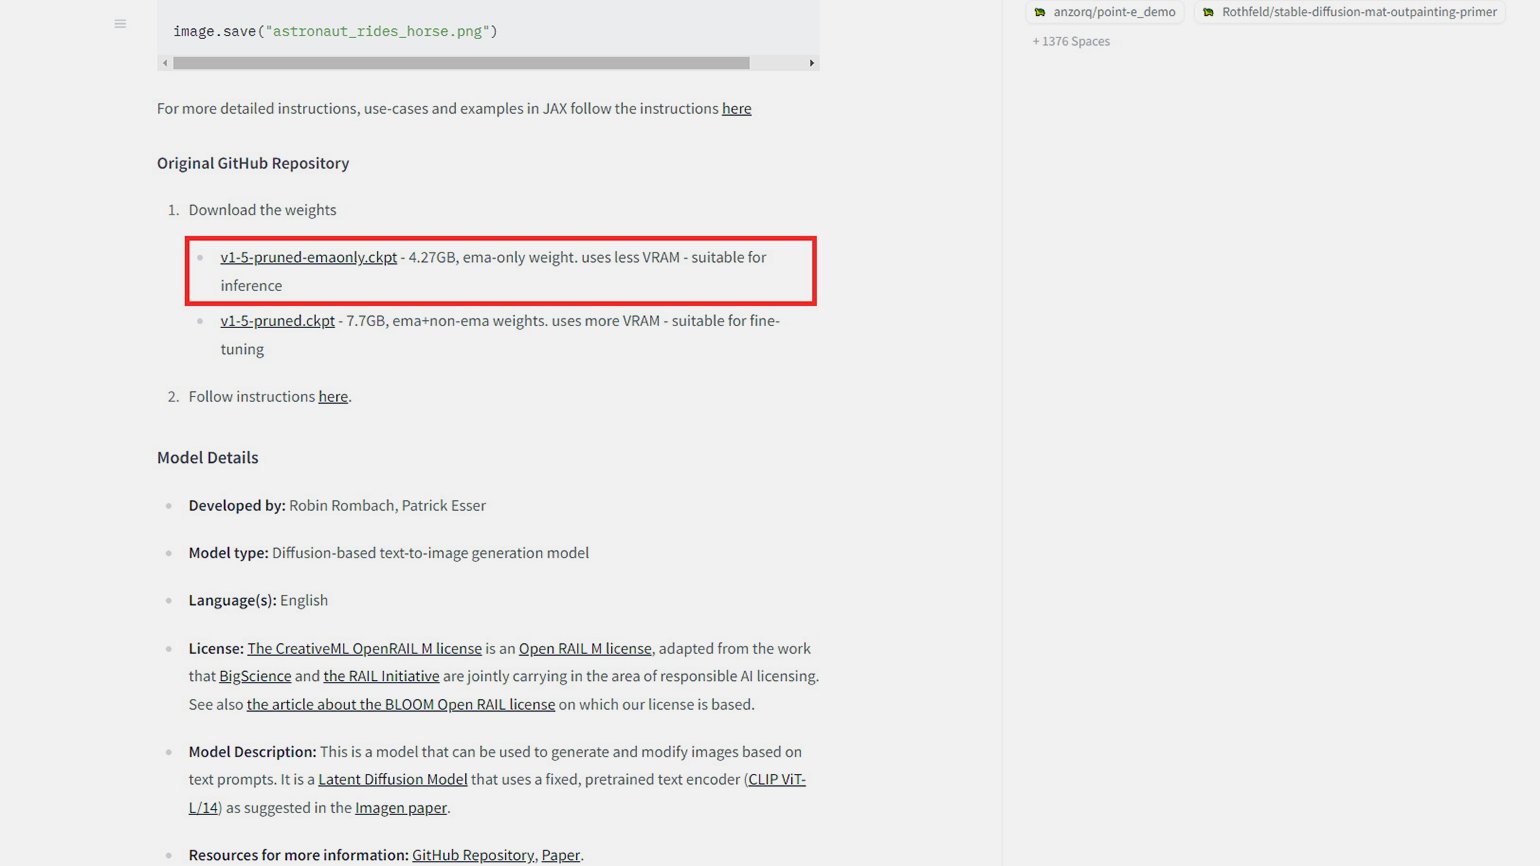Click the 'Download the weights' list item

pyautogui.click(x=262, y=210)
